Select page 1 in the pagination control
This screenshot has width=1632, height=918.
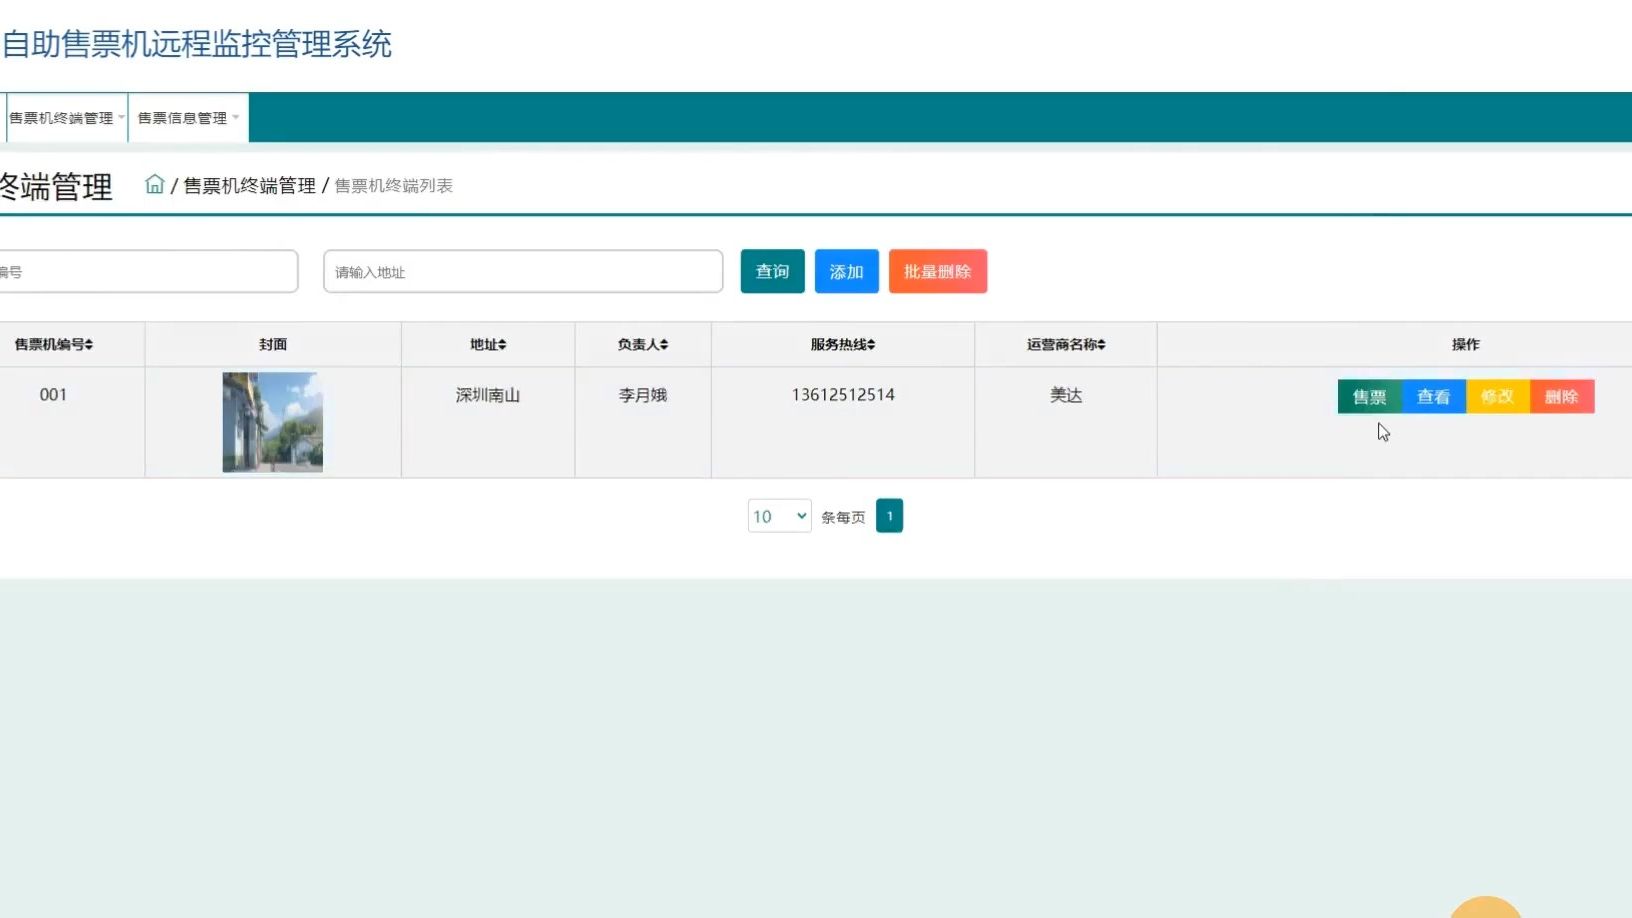tap(889, 515)
